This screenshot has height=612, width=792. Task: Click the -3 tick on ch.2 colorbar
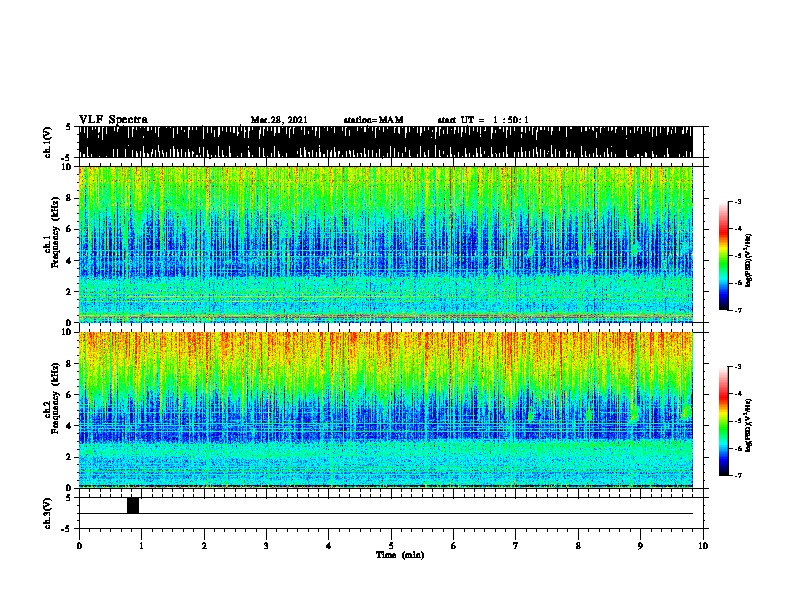(737, 367)
